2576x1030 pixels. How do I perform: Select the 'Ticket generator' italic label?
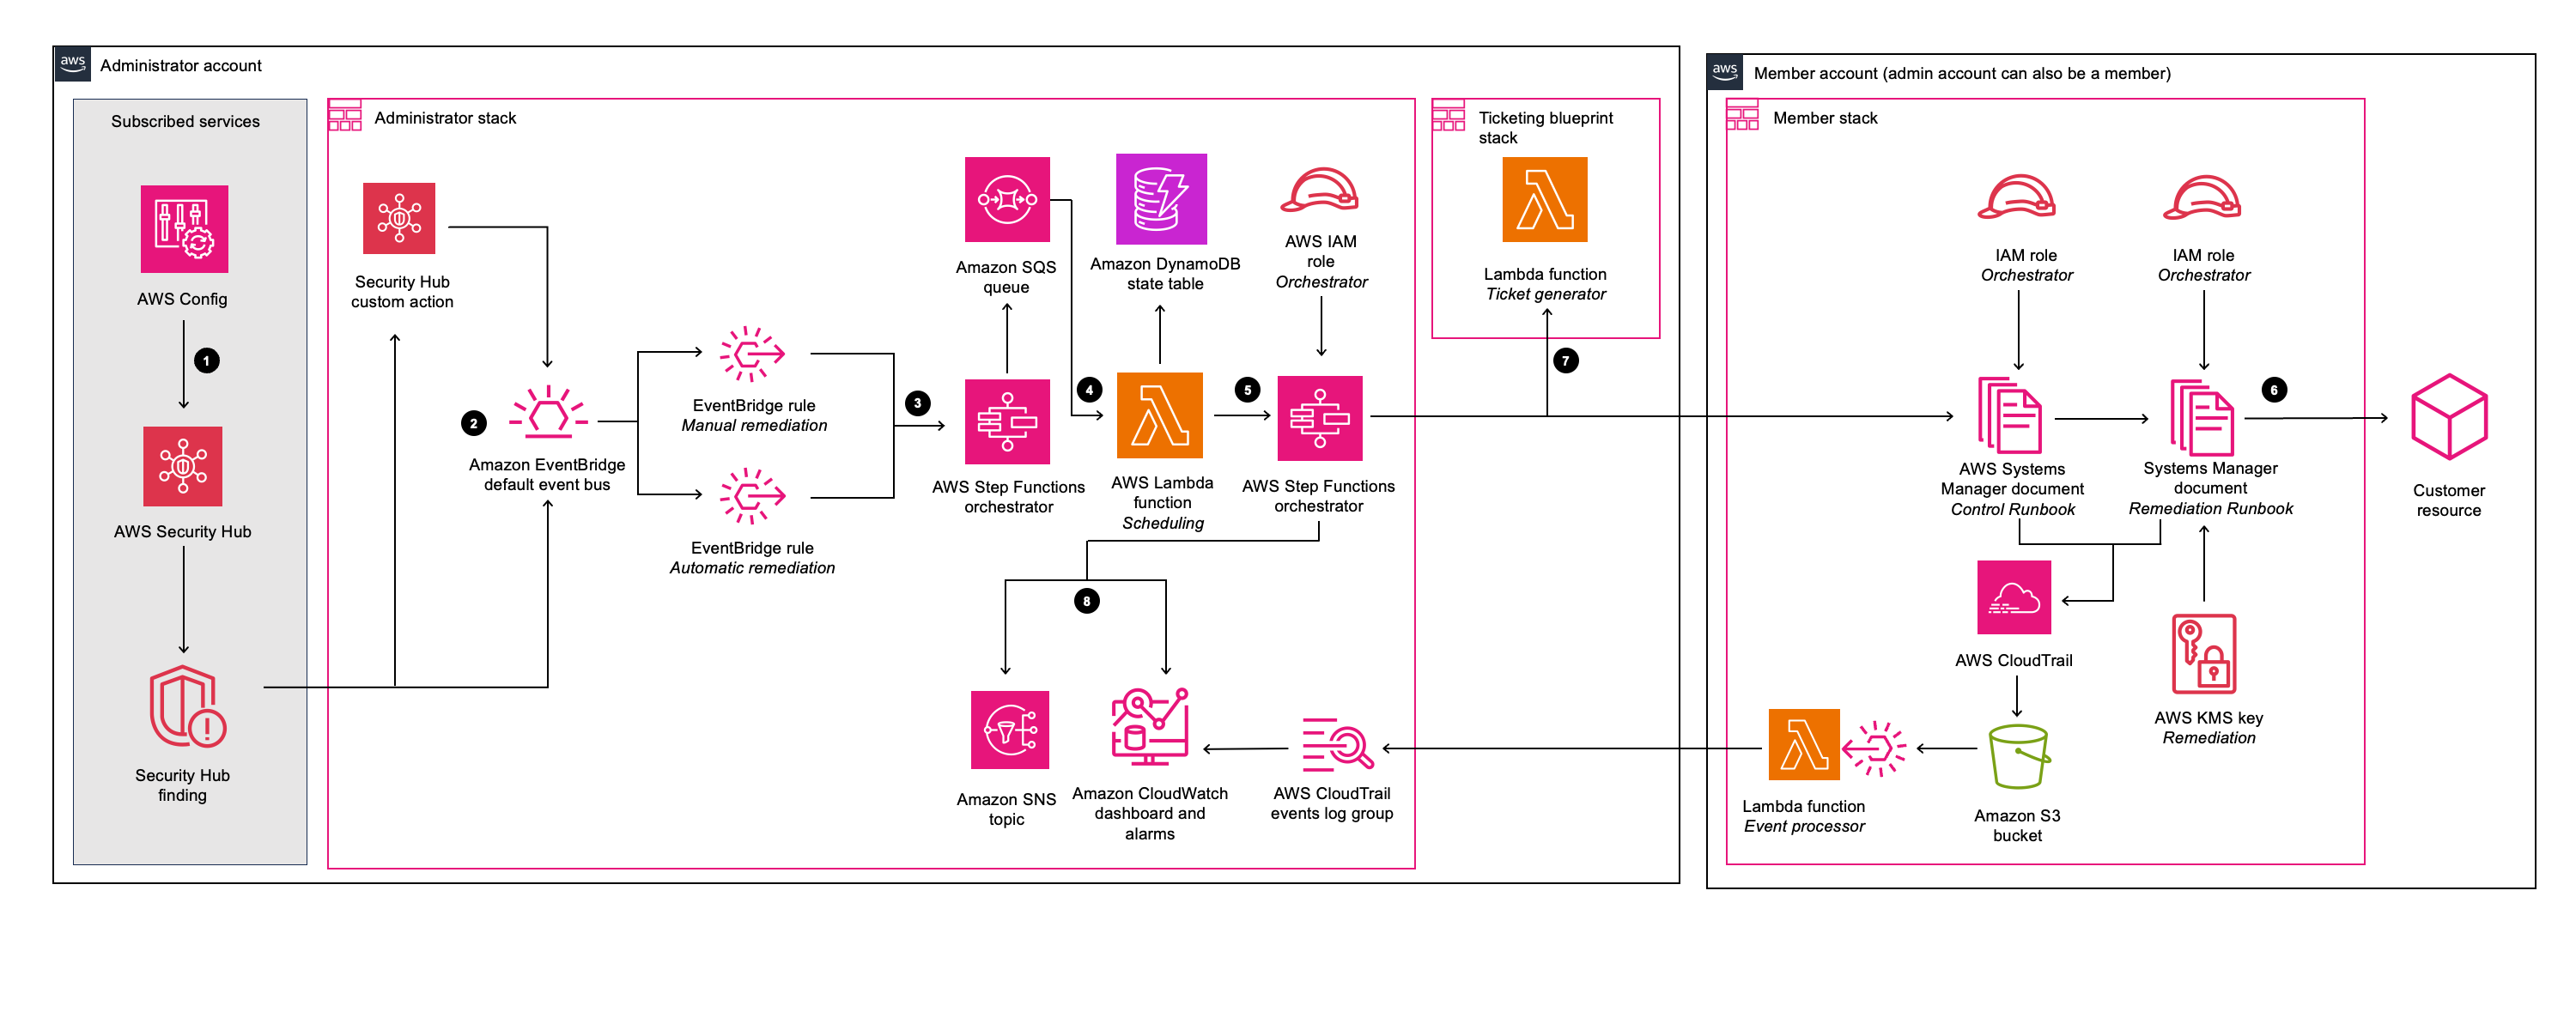1546,294
